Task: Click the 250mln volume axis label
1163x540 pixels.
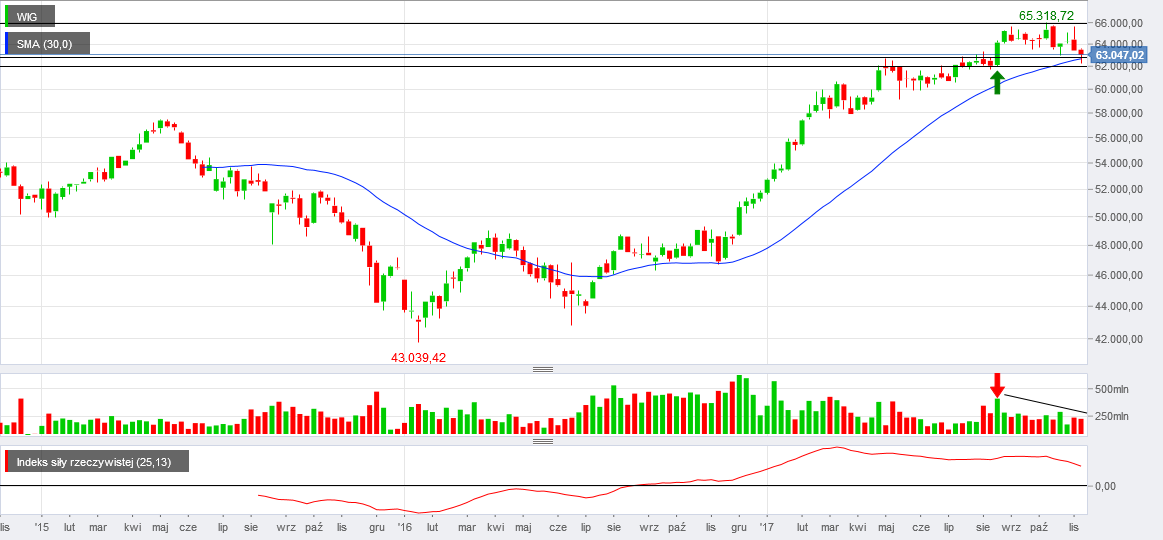Action: (1111, 417)
